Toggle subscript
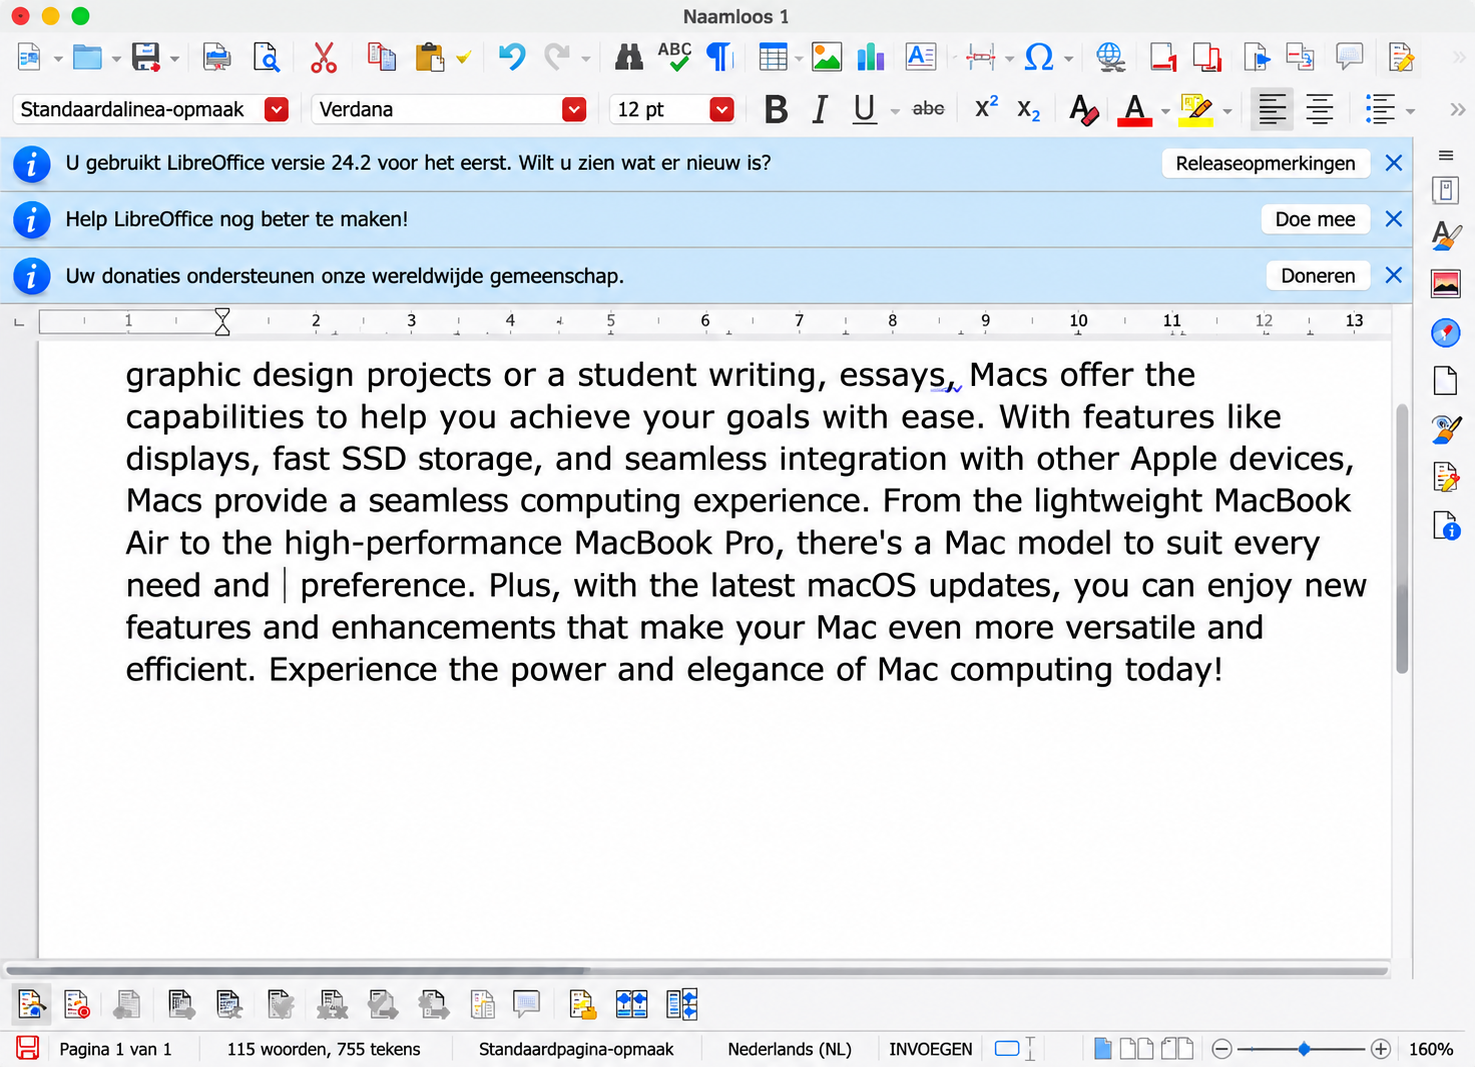The width and height of the screenshot is (1475, 1067). click(1029, 110)
